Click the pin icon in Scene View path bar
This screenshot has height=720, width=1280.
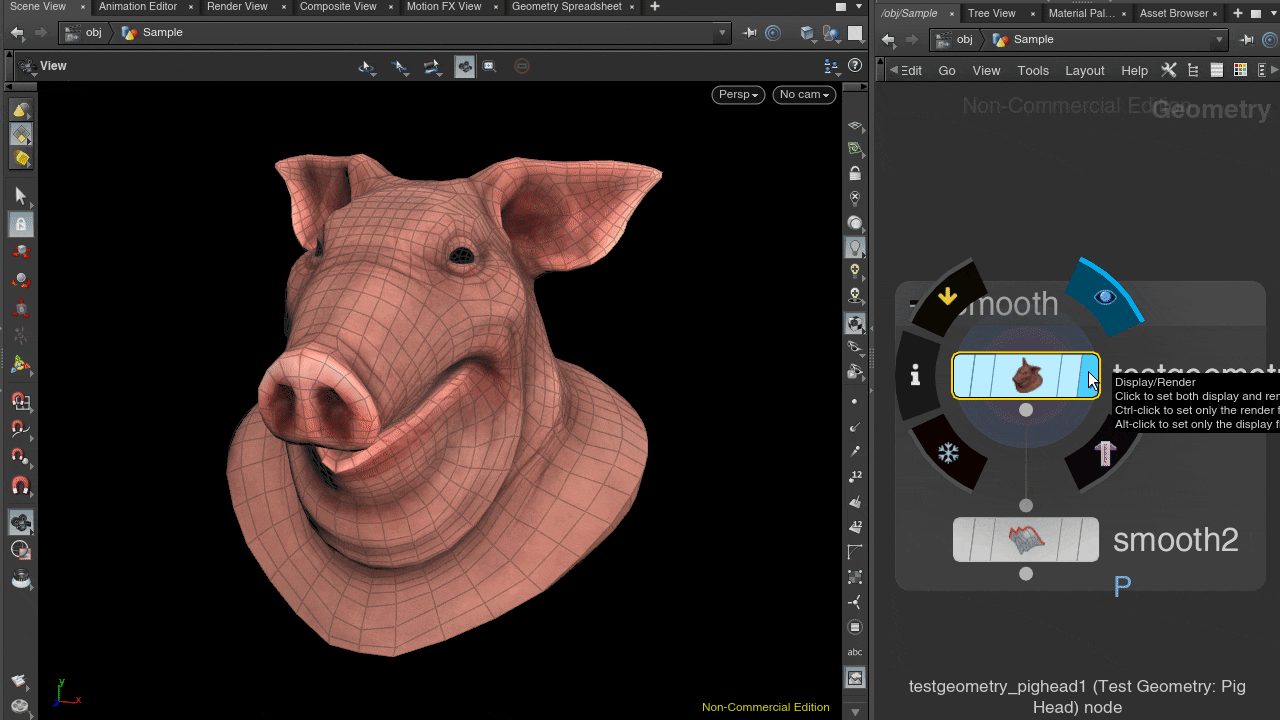[750, 33]
